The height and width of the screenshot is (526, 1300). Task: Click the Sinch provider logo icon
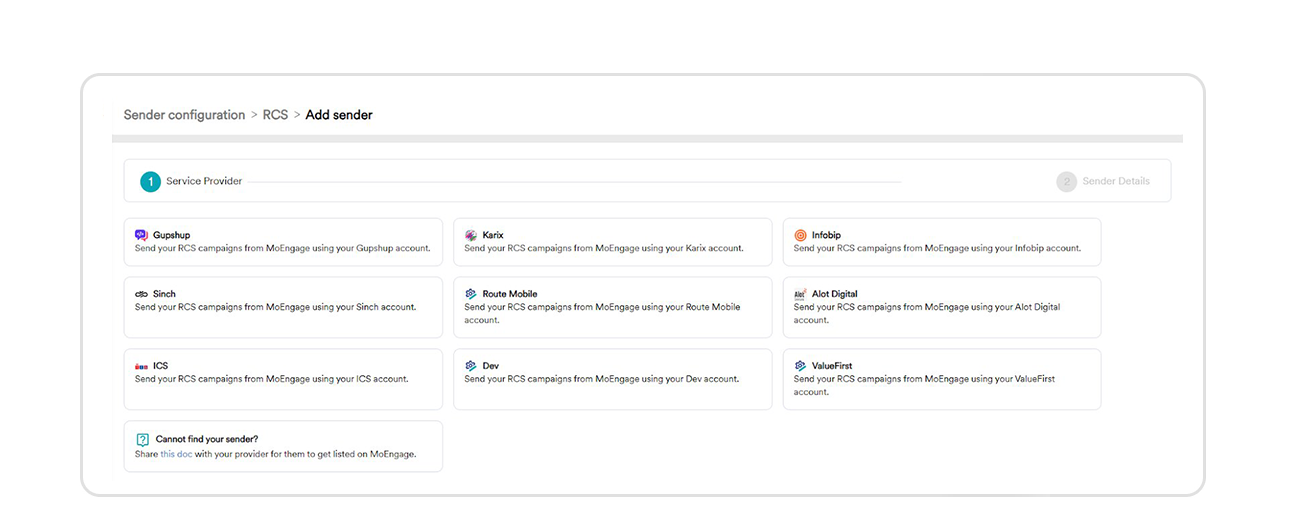(141, 294)
